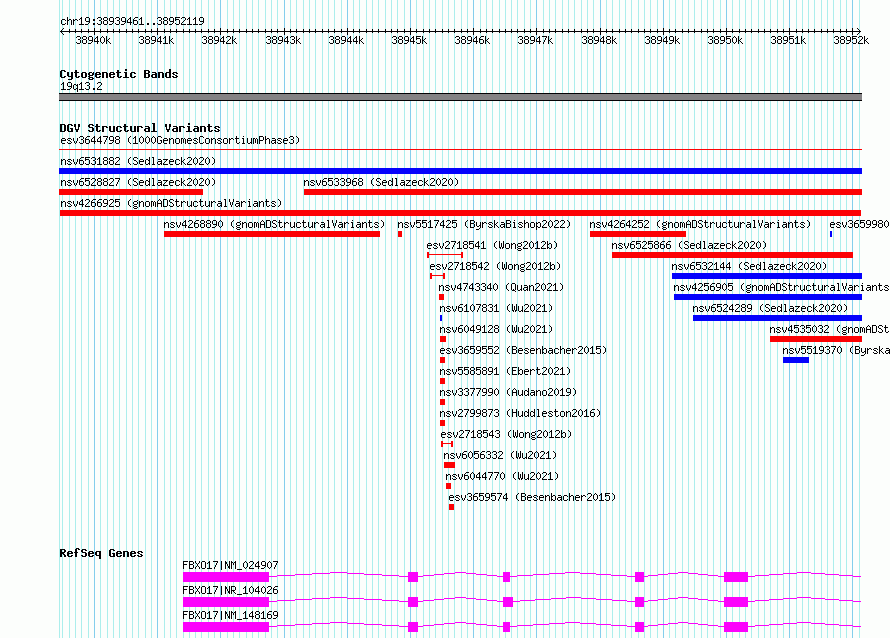Select the nsv4268890 gnomAD red bar
Viewport: 890px width, 638px height.
(272, 234)
